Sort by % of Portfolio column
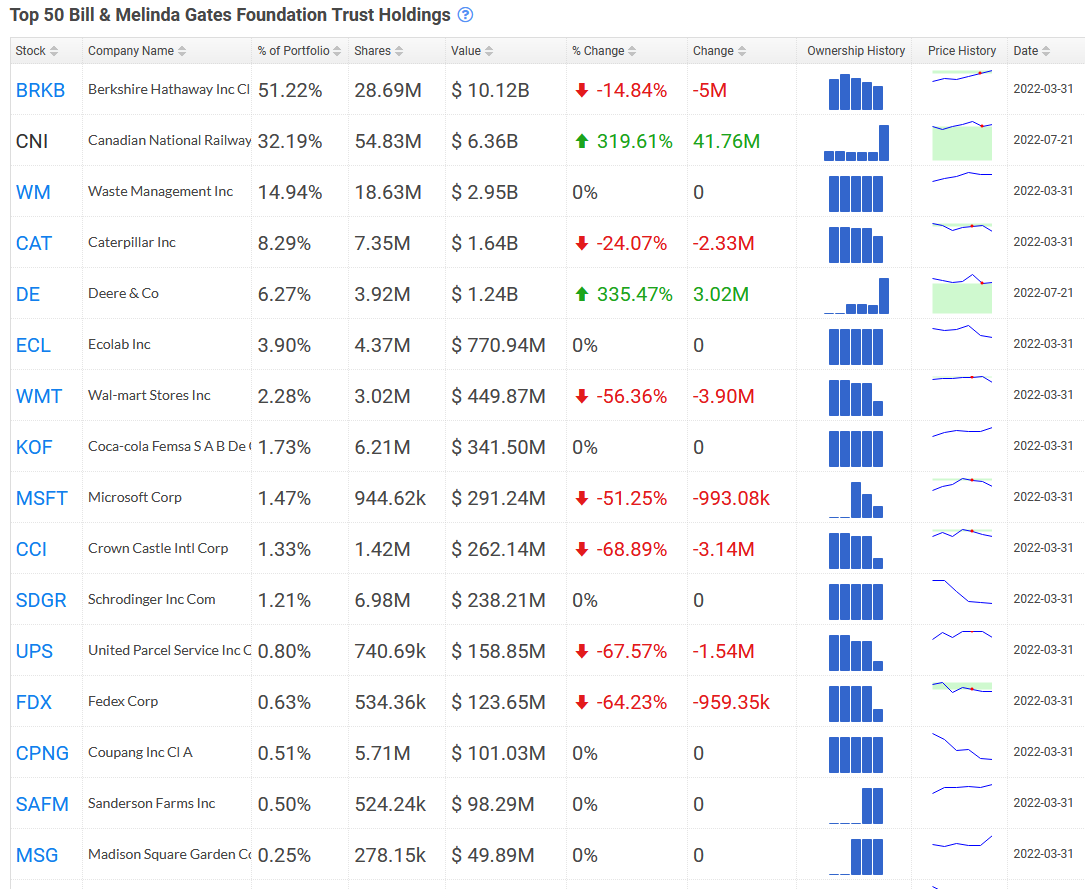Screen dimensions: 1085x889 299,51
